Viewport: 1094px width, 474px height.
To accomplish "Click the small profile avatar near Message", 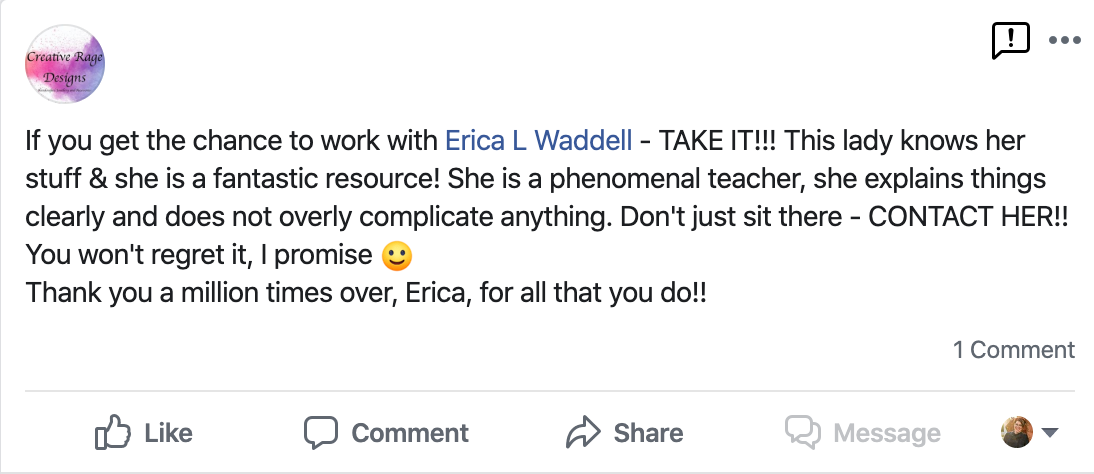I will pyautogui.click(x=1016, y=432).
